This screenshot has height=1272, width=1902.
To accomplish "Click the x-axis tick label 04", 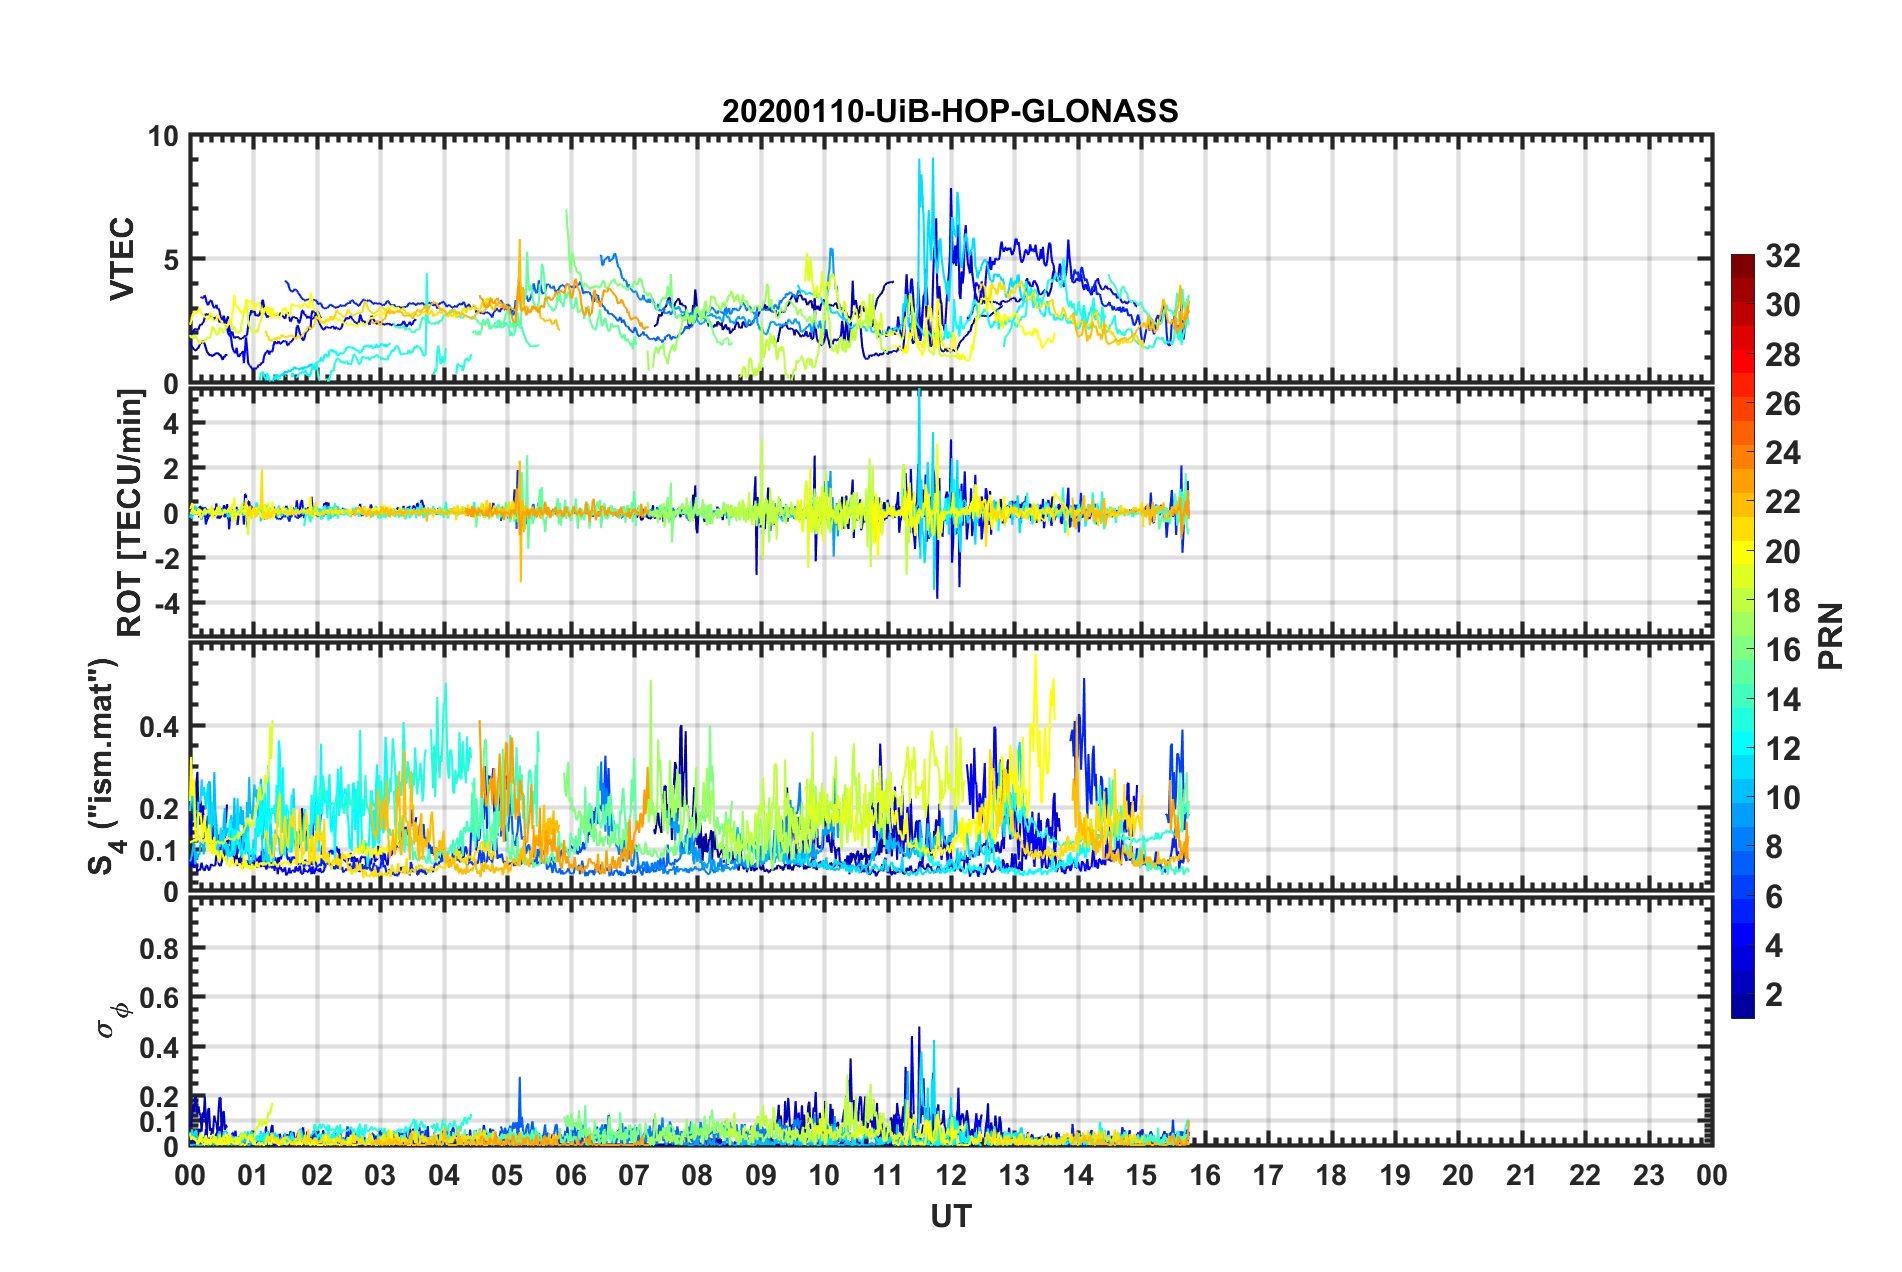I will [444, 1175].
